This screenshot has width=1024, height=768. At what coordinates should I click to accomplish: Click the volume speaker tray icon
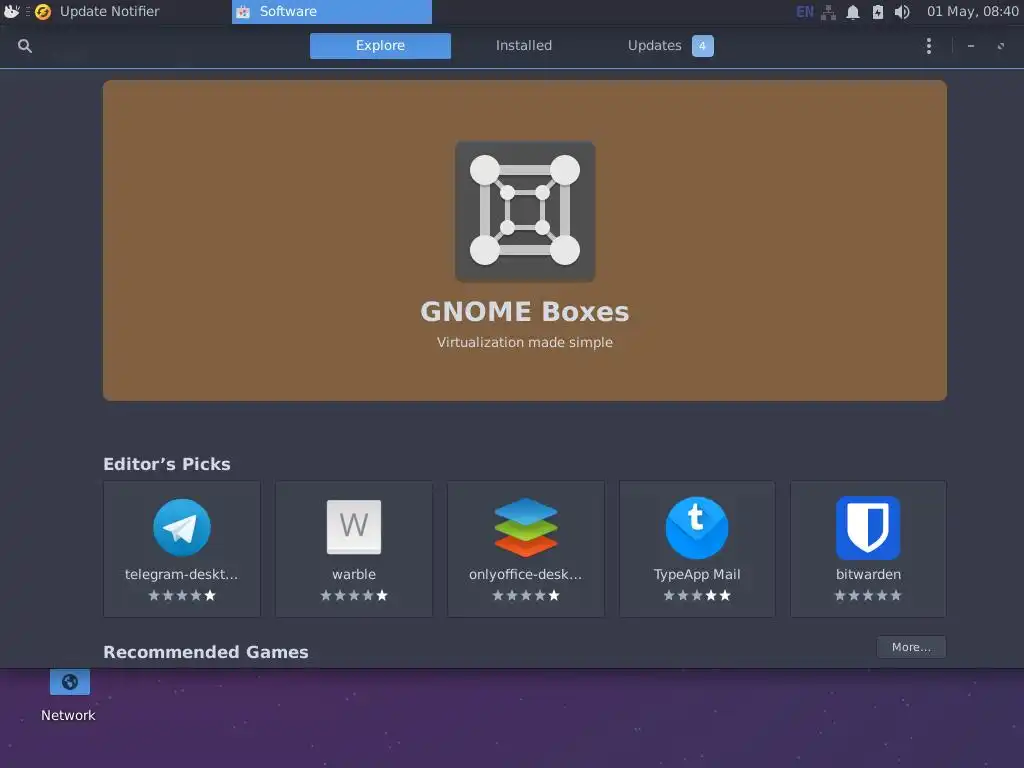[902, 12]
